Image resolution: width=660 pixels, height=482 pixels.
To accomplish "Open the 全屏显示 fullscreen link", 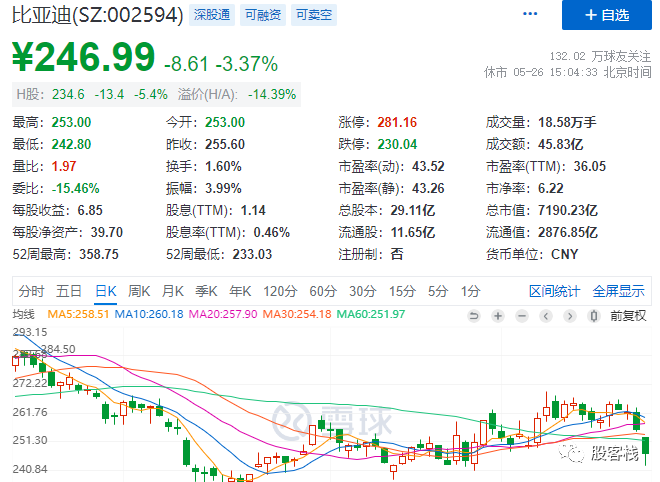I will click(618, 291).
